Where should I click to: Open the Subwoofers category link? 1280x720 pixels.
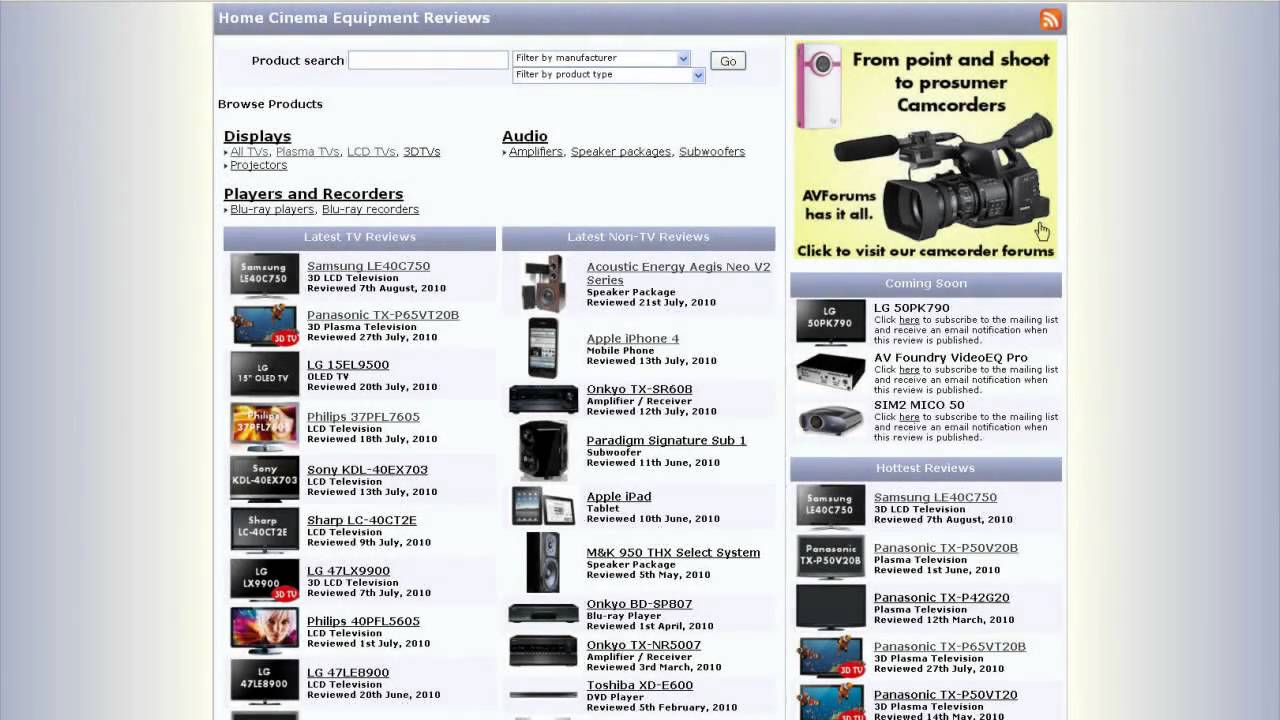(712, 152)
